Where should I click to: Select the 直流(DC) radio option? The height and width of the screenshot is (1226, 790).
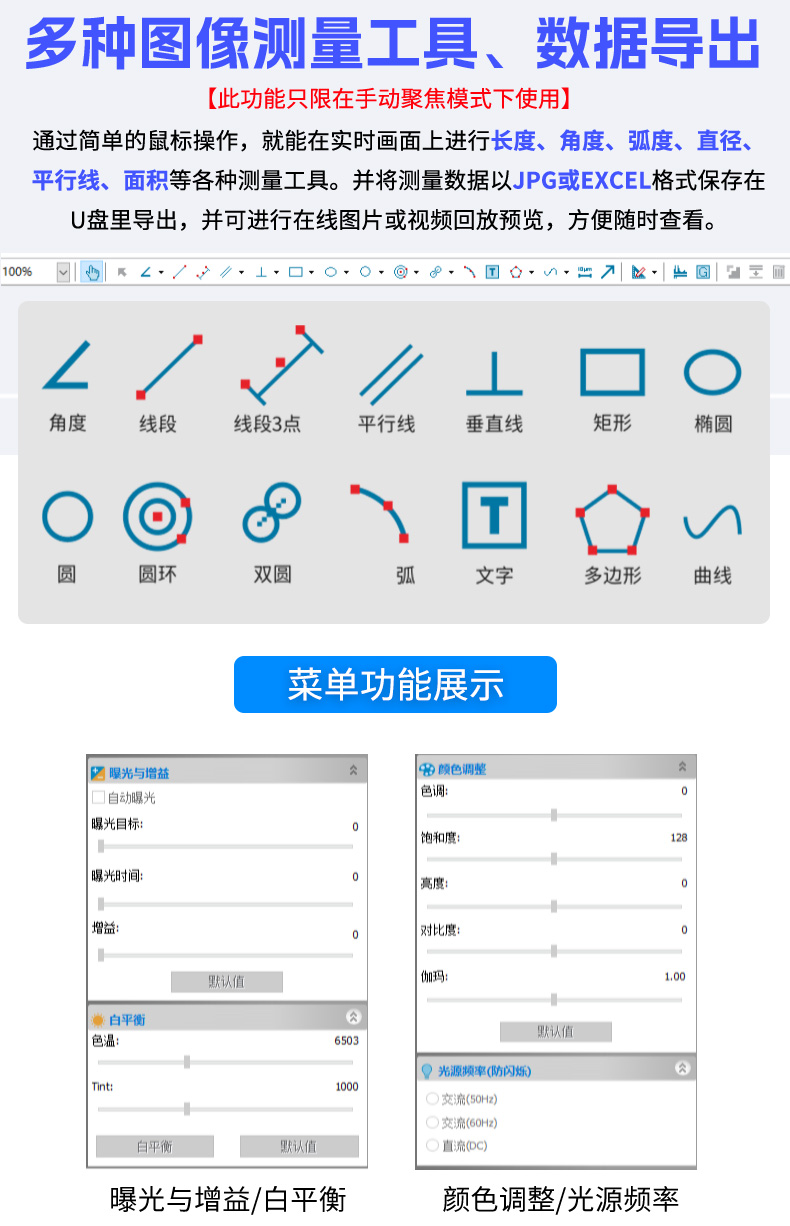pyautogui.click(x=432, y=1146)
